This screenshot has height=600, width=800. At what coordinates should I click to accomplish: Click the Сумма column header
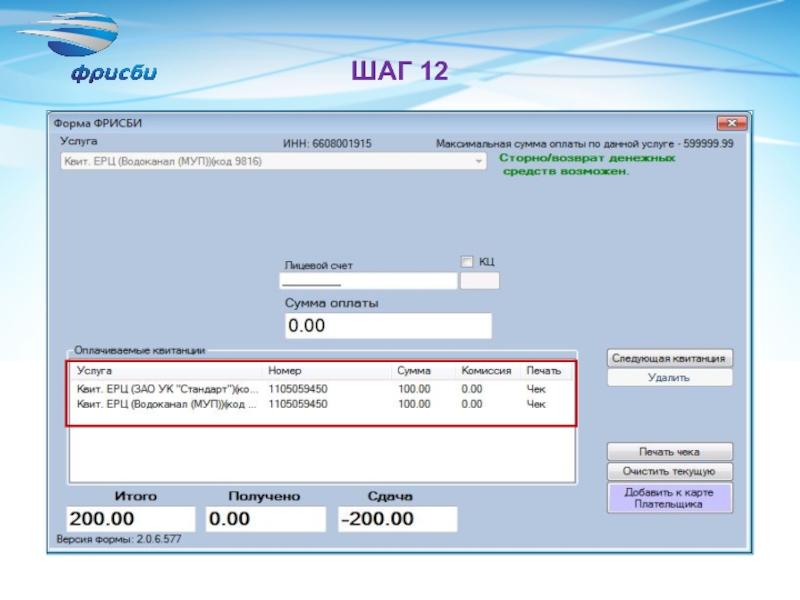[x=423, y=371]
